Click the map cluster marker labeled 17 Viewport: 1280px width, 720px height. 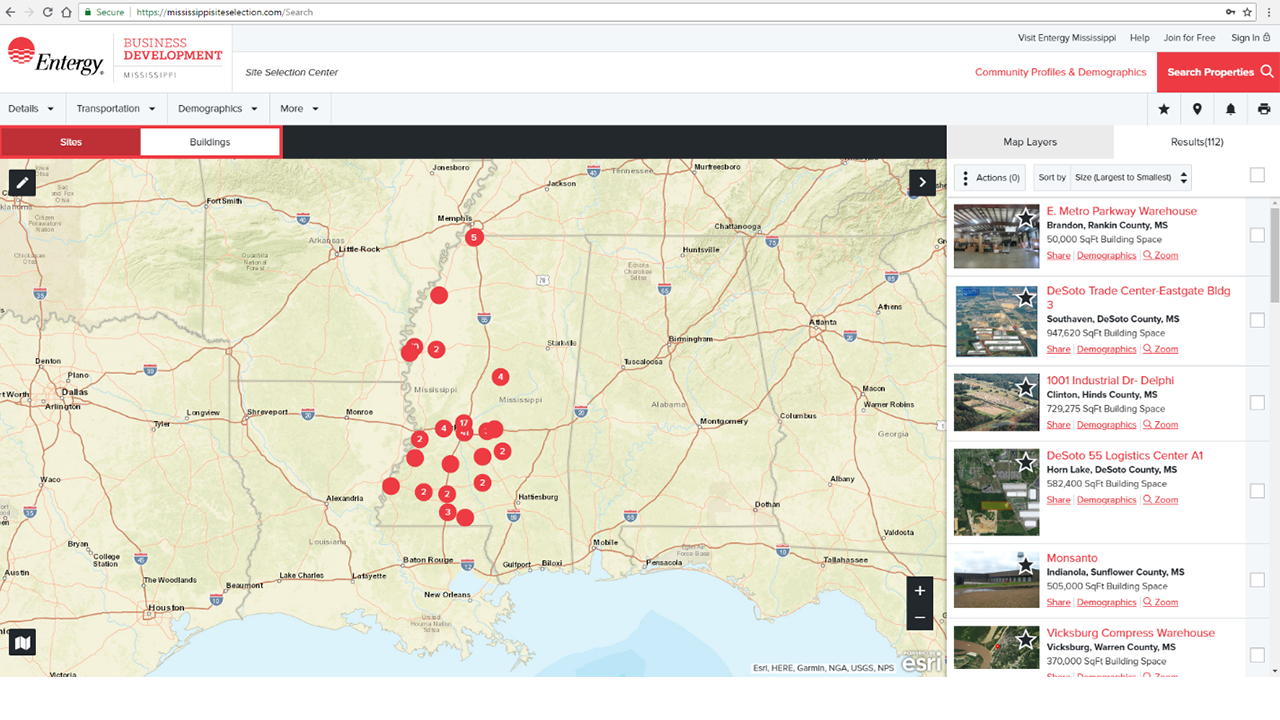tap(464, 423)
